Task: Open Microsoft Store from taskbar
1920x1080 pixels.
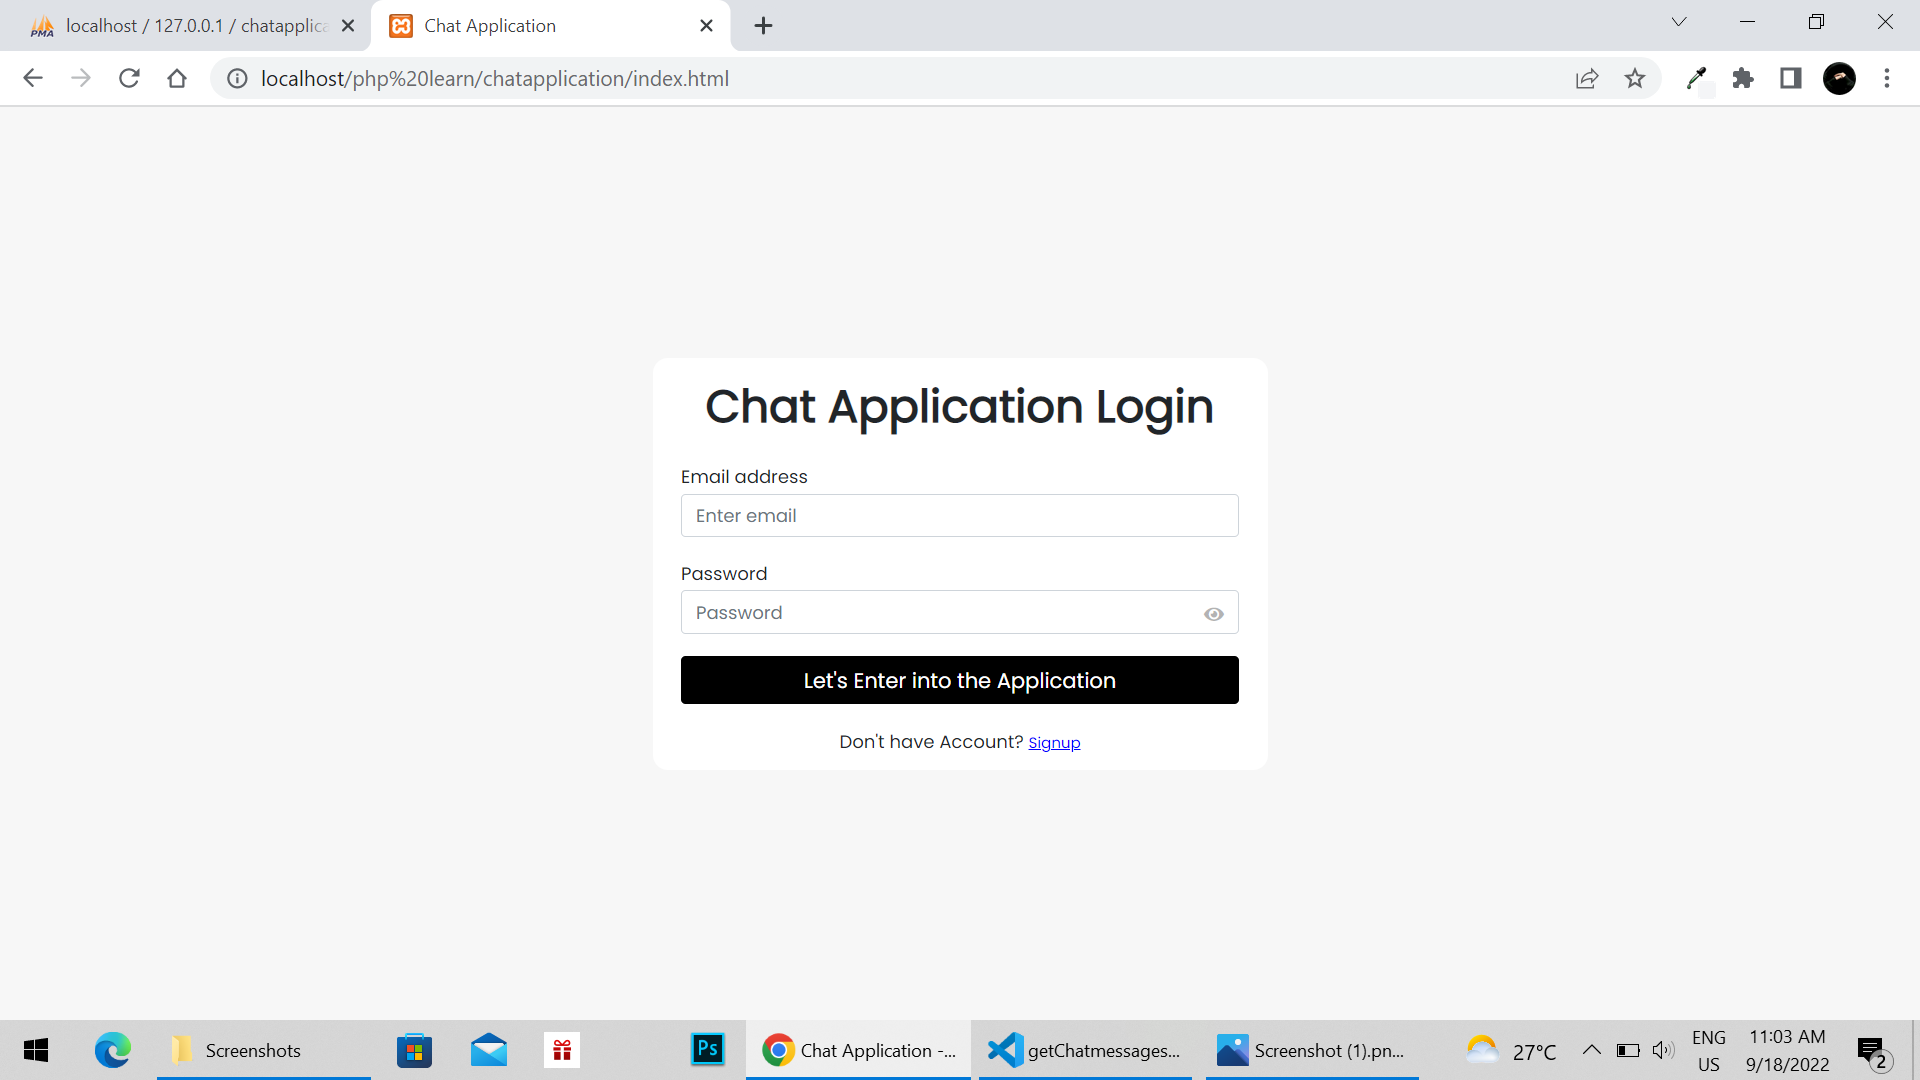Action: click(x=414, y=1050)
